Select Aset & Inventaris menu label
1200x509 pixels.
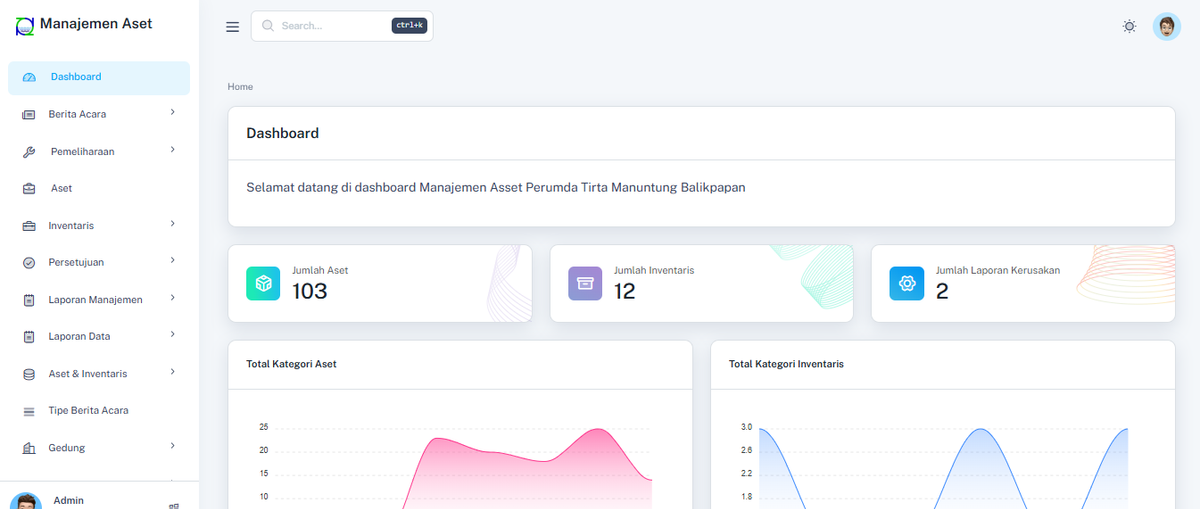coord(88,374)
